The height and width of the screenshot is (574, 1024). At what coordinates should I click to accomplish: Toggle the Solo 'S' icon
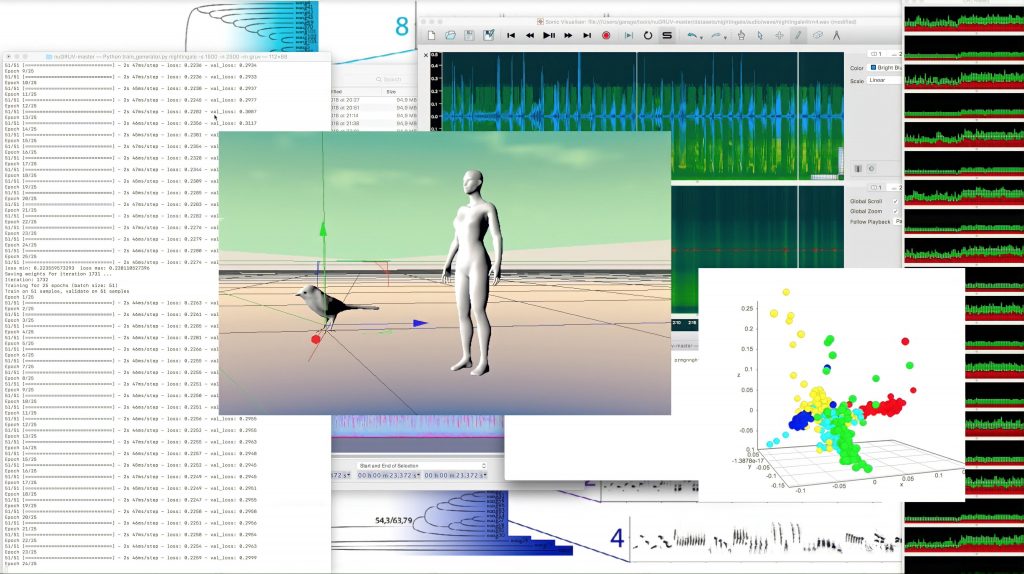[x=667, y=35]
